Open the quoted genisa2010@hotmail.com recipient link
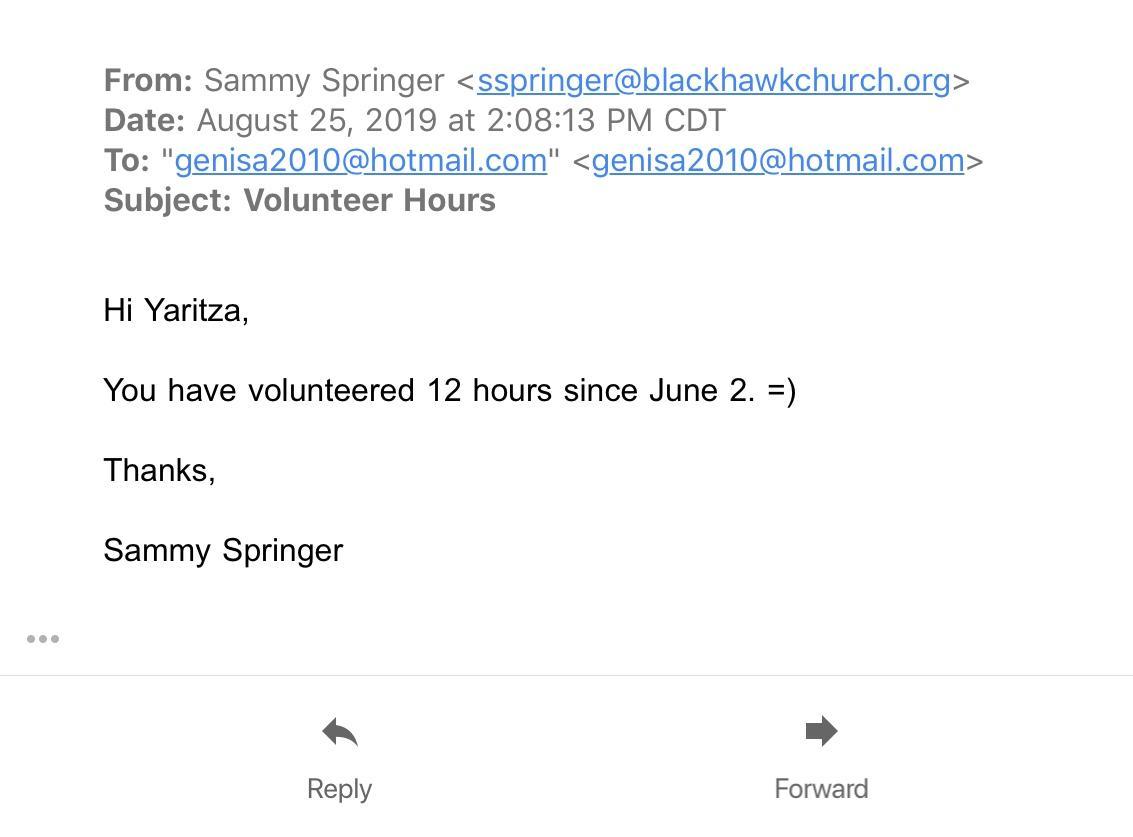1133x837 pixels. coord(361,160)
